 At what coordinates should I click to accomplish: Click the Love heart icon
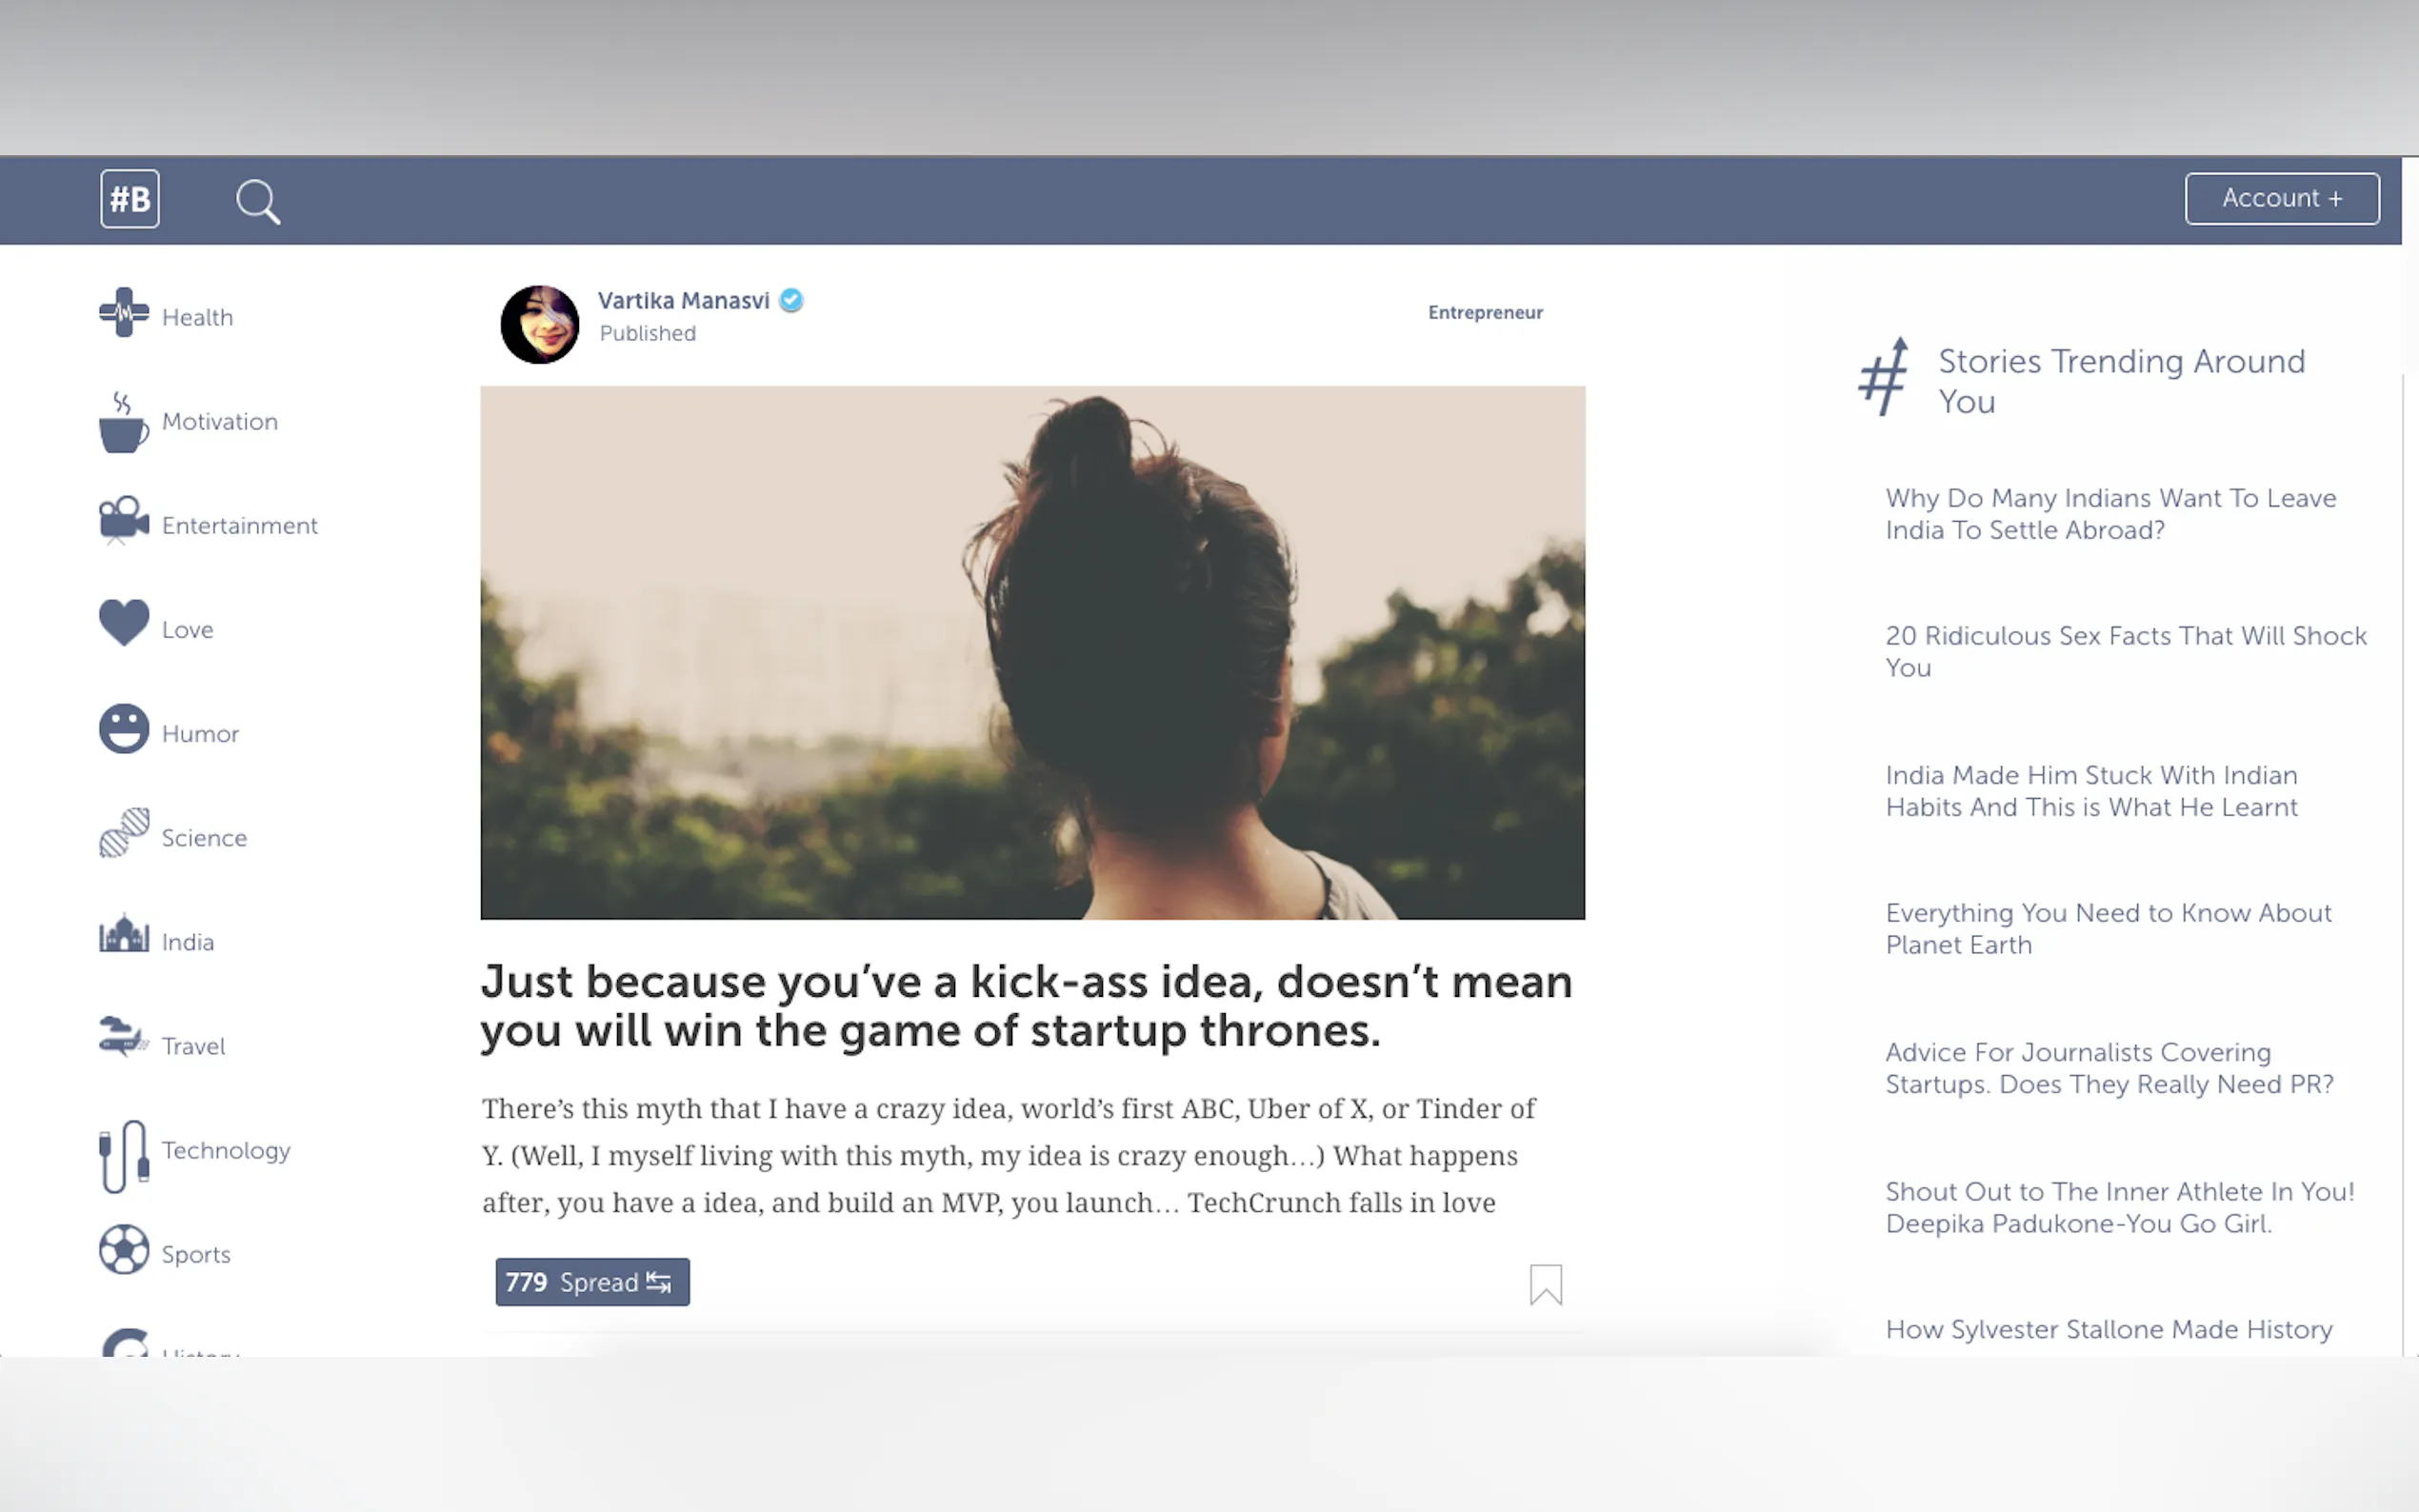(124, 623)
